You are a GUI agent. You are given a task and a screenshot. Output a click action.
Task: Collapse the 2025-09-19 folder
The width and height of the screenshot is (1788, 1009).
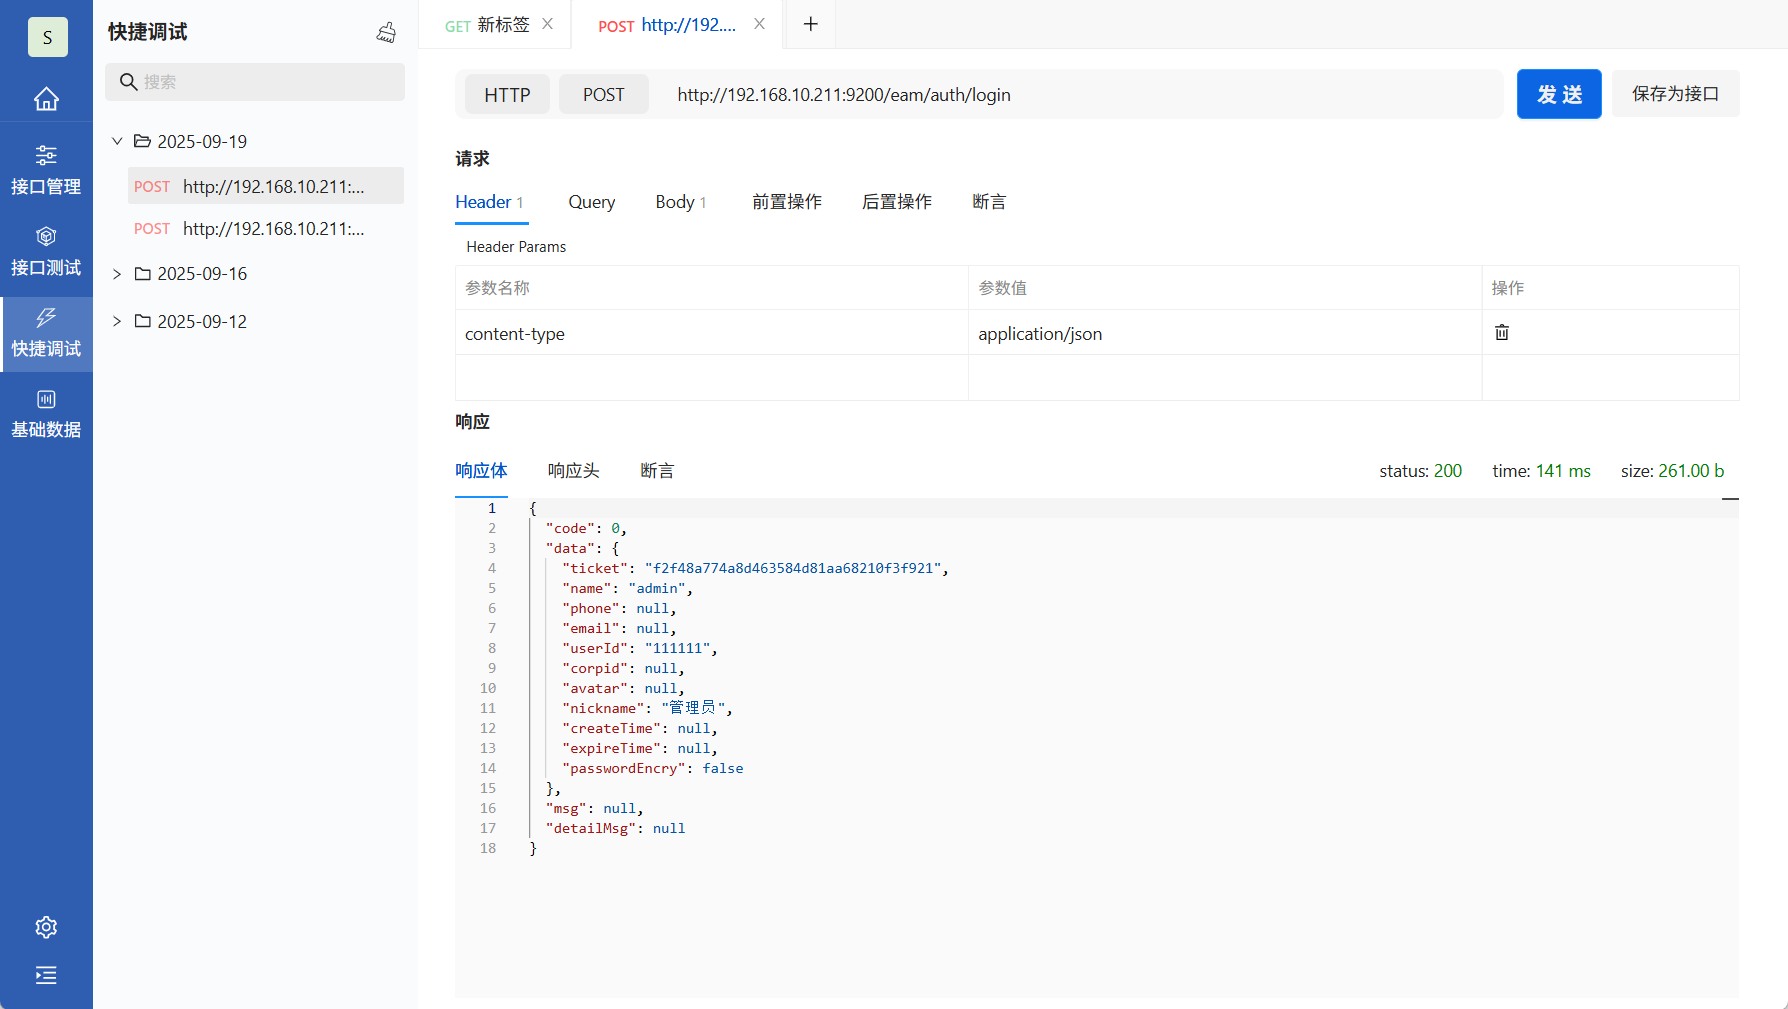(117, 141)
